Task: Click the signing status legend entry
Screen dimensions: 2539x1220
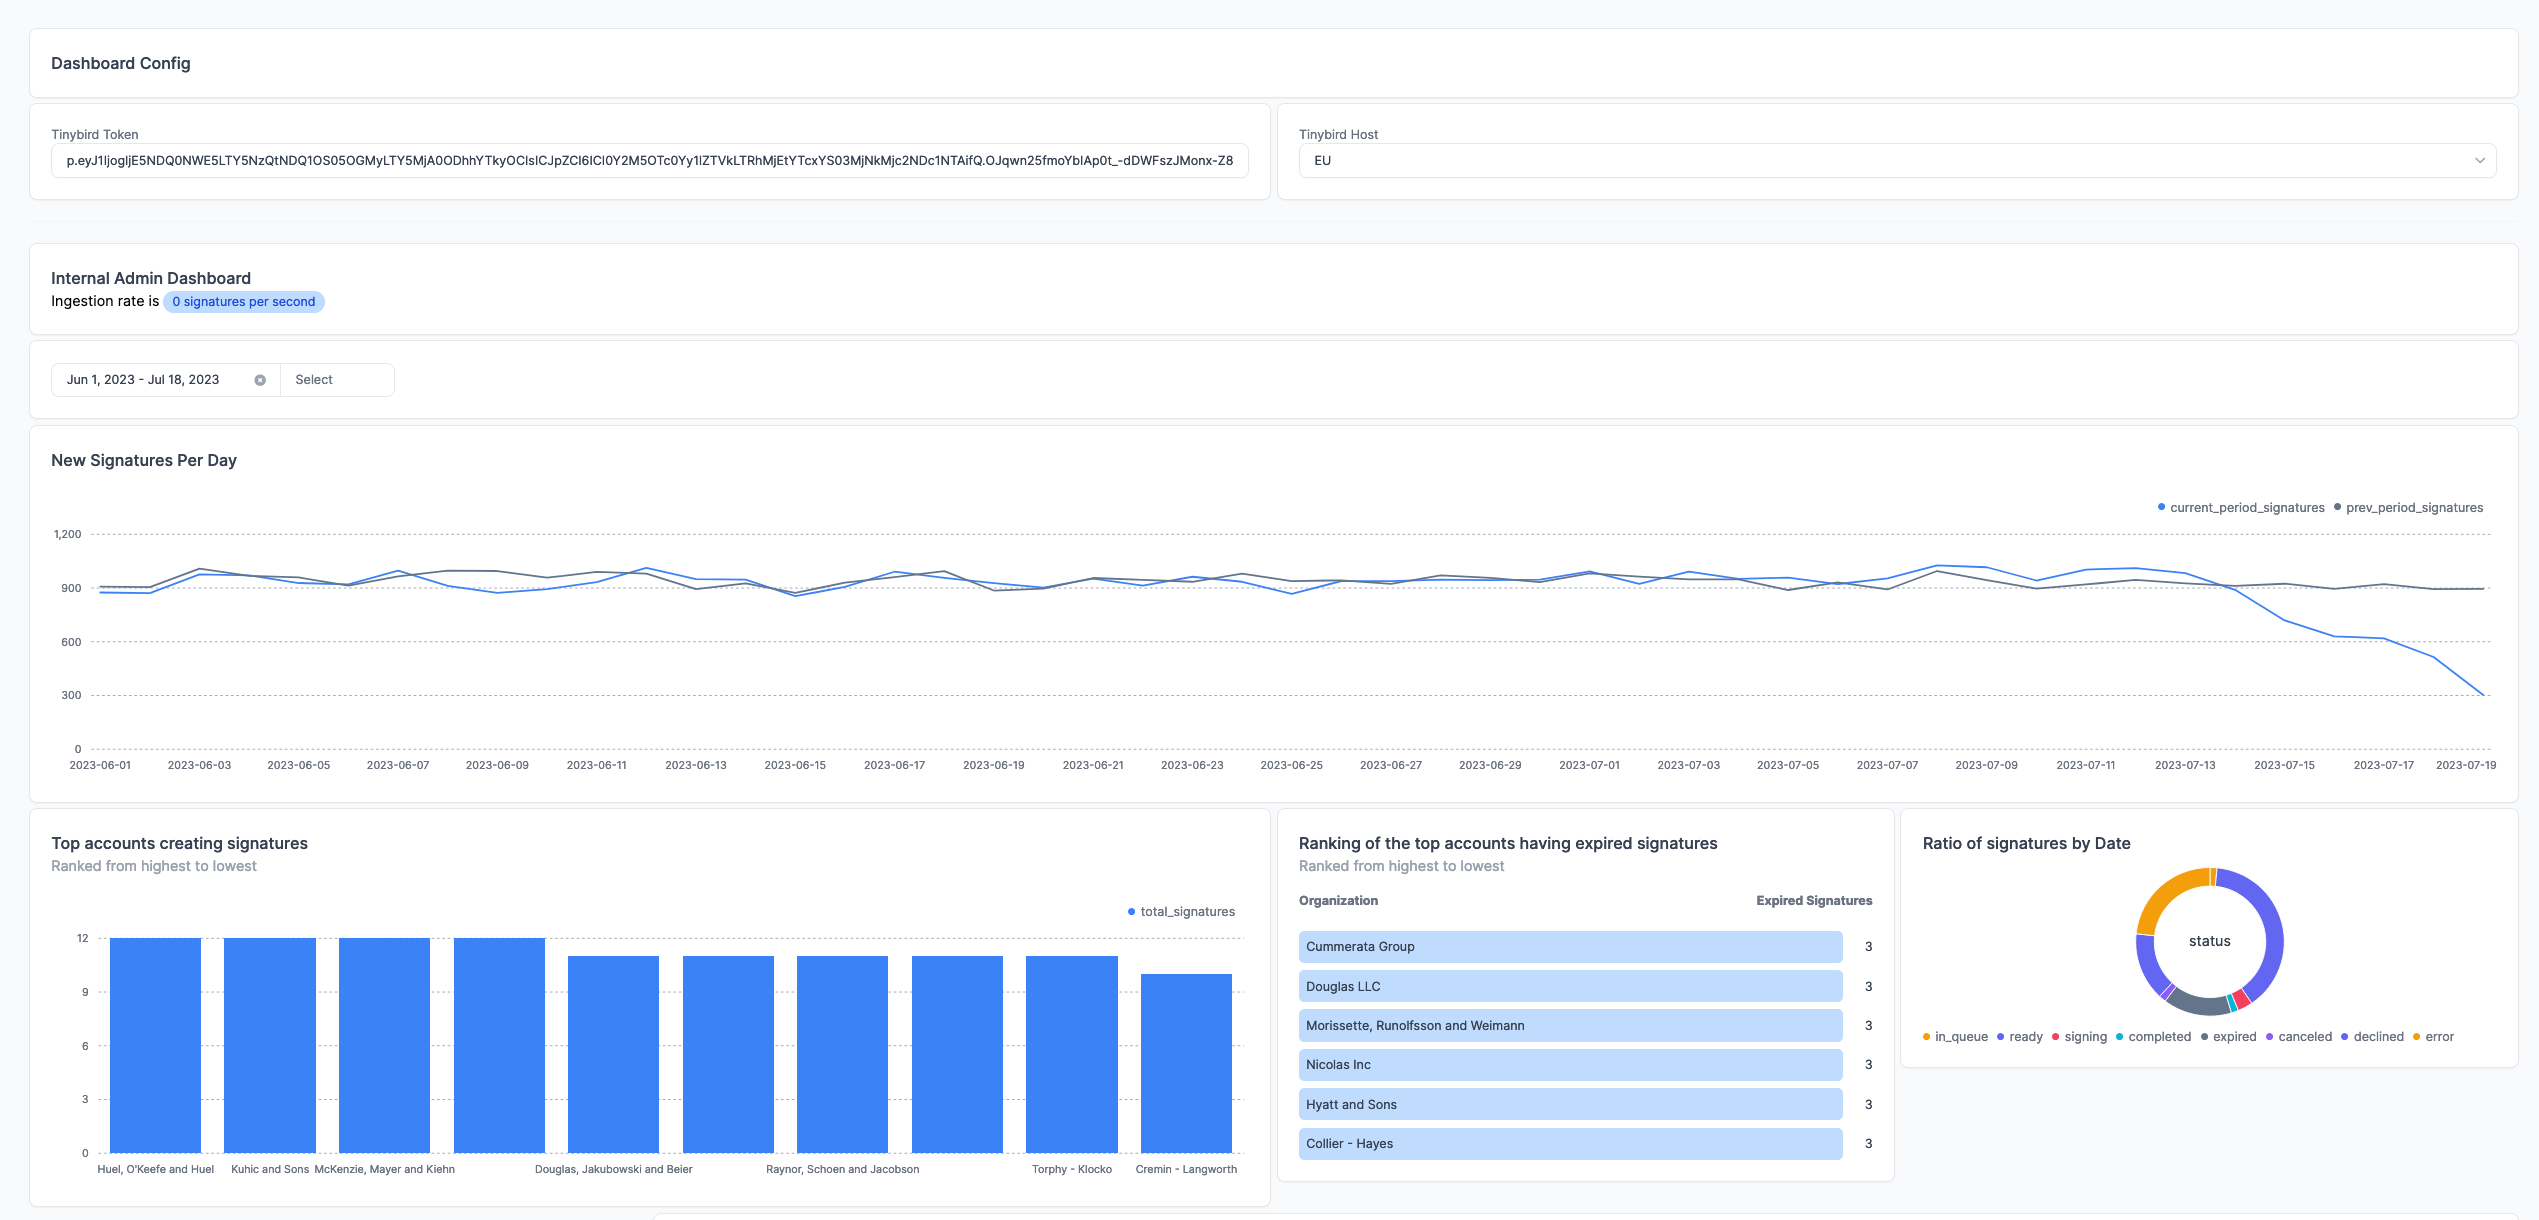Action: pos(2084,1037)
